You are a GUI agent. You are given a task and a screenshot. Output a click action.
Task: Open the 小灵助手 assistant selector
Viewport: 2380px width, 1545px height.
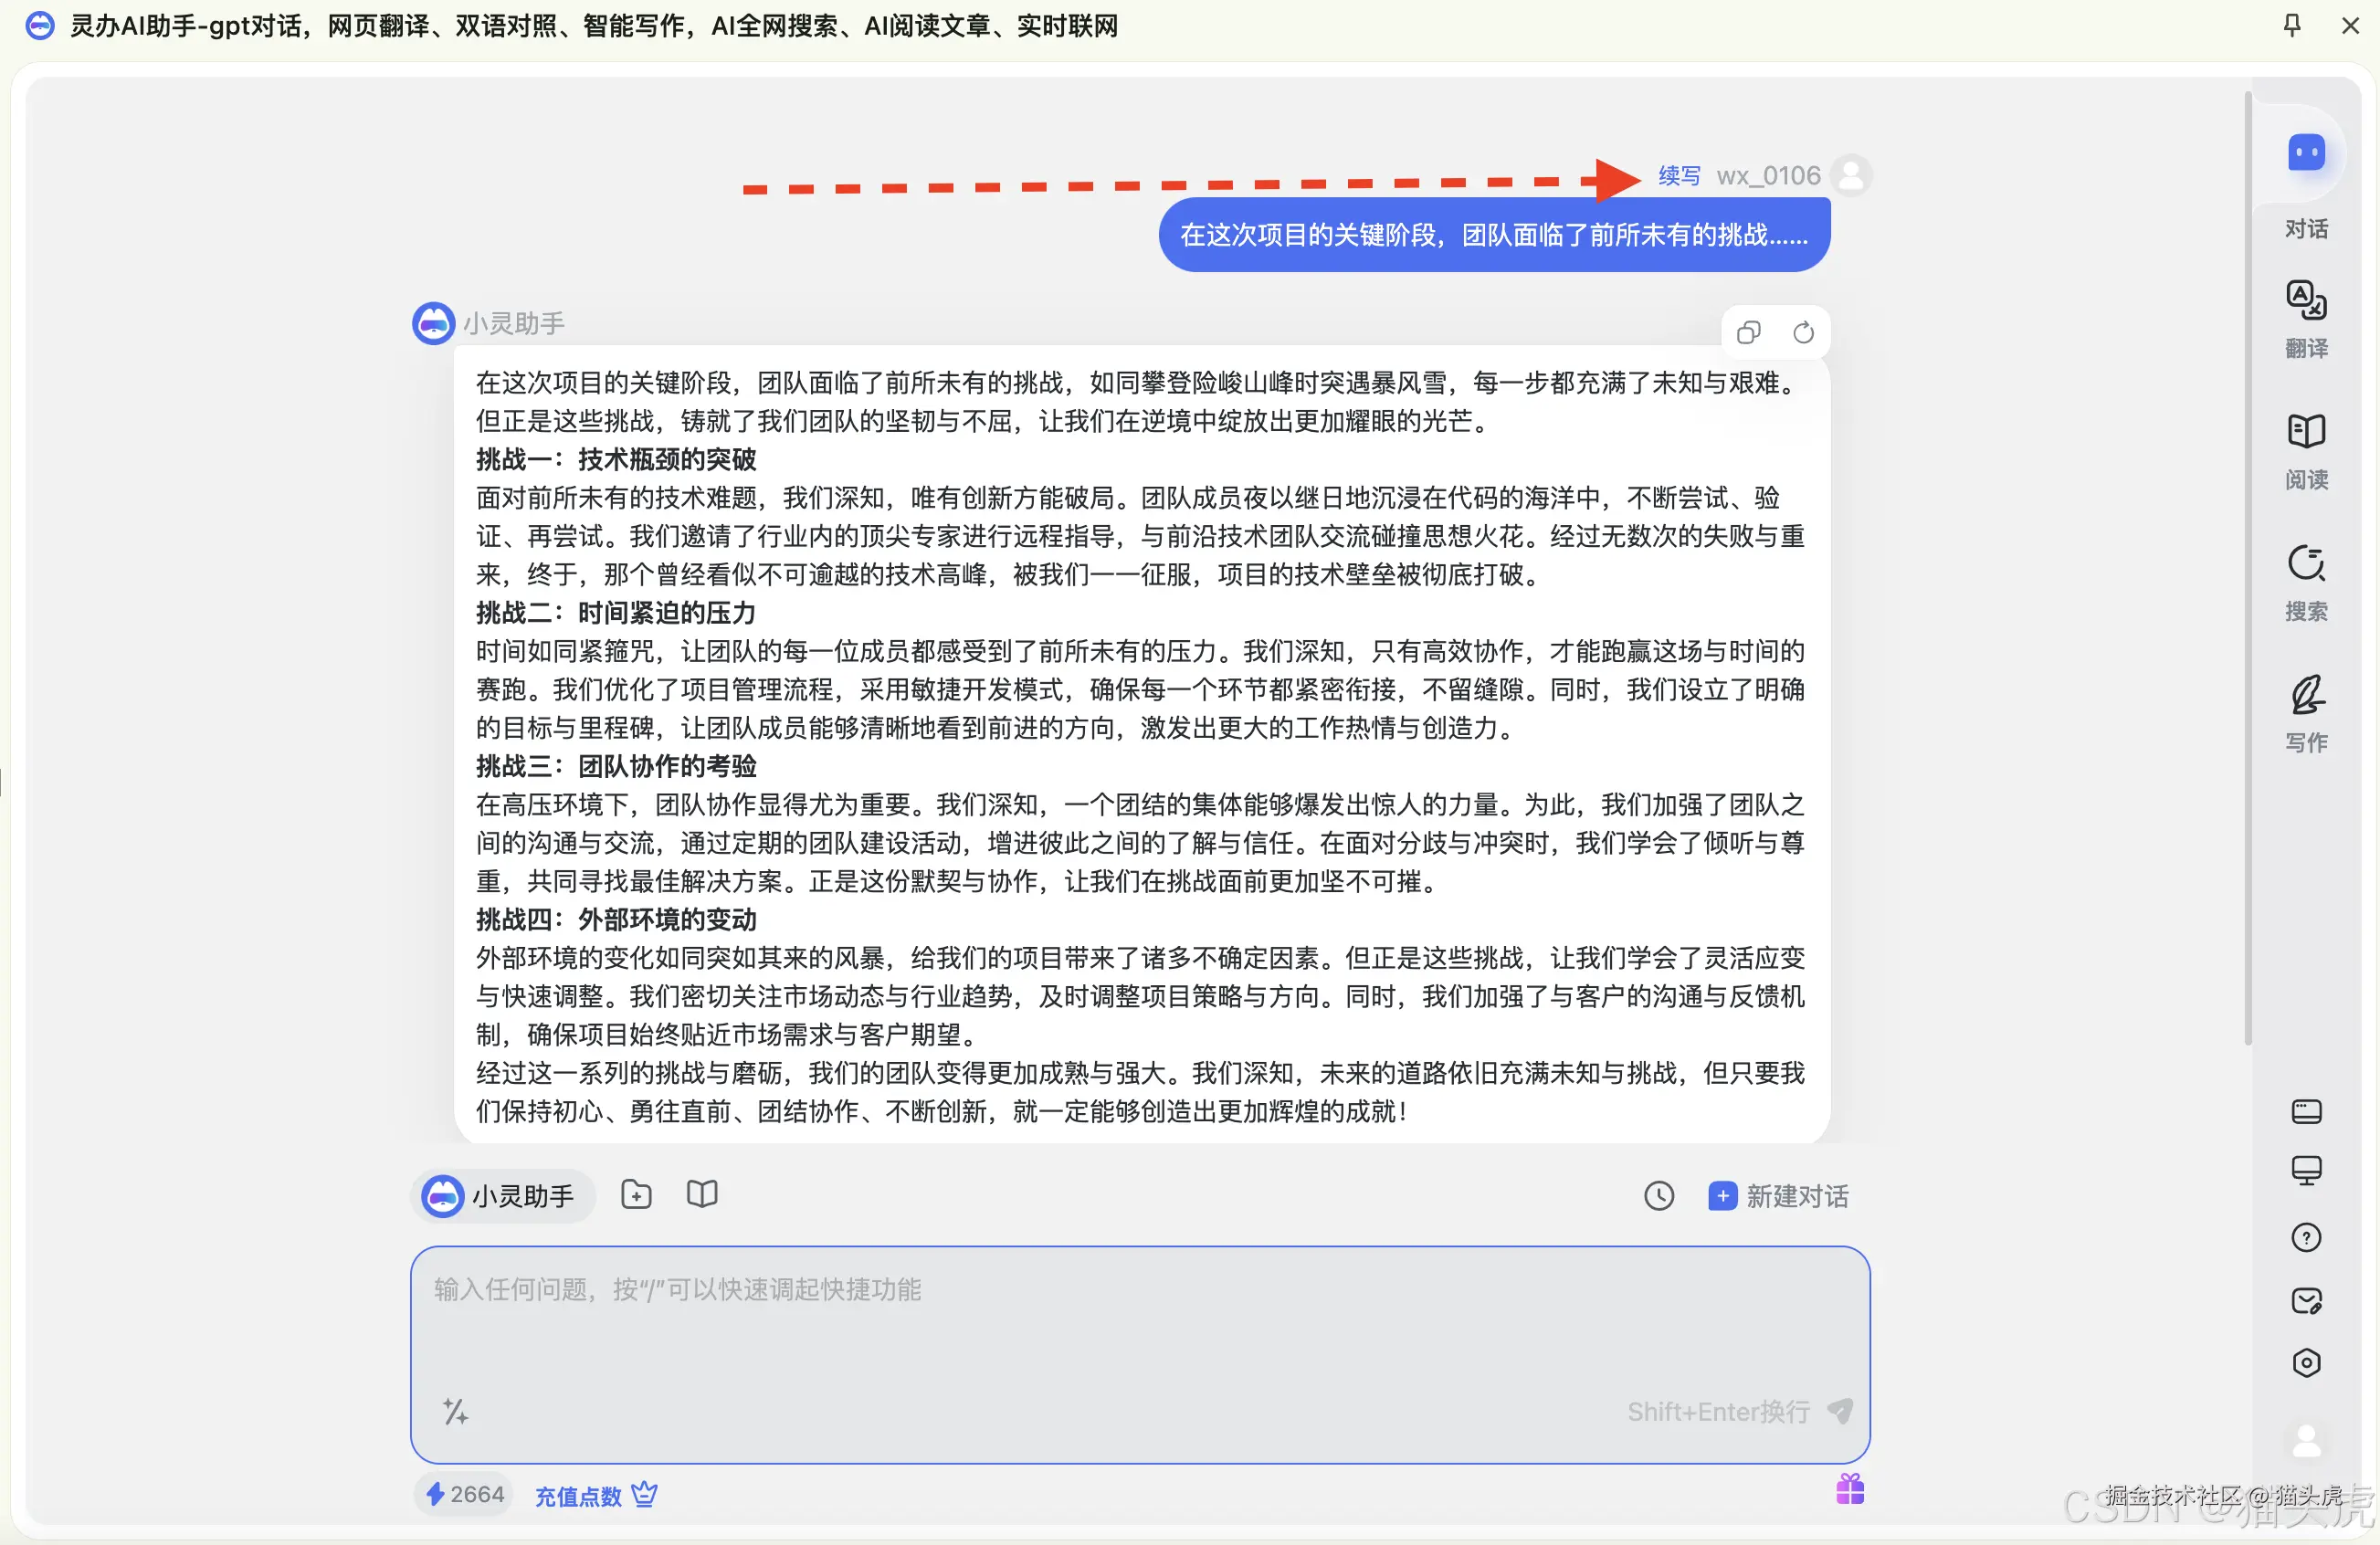click(501, 1195)
